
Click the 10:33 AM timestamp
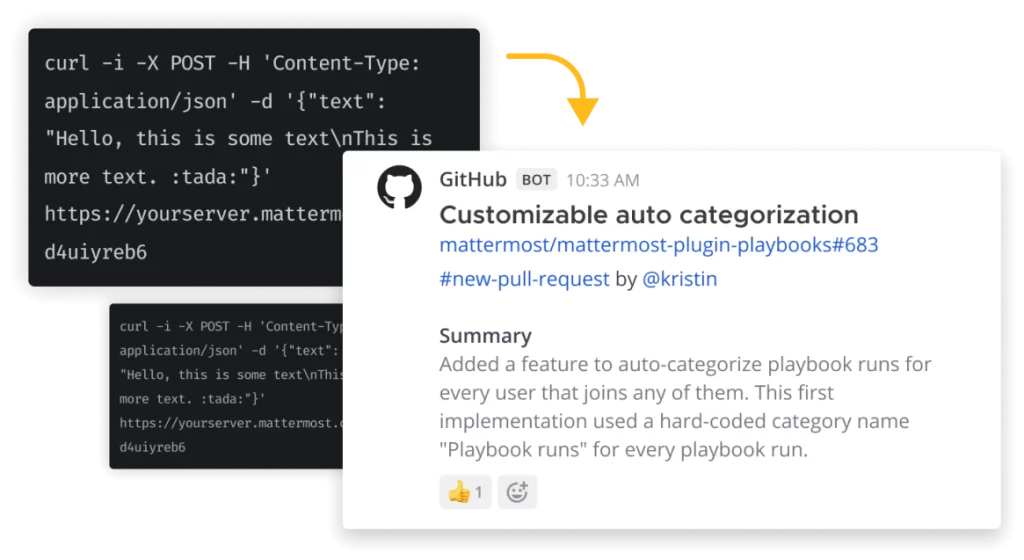pos(603,181)
